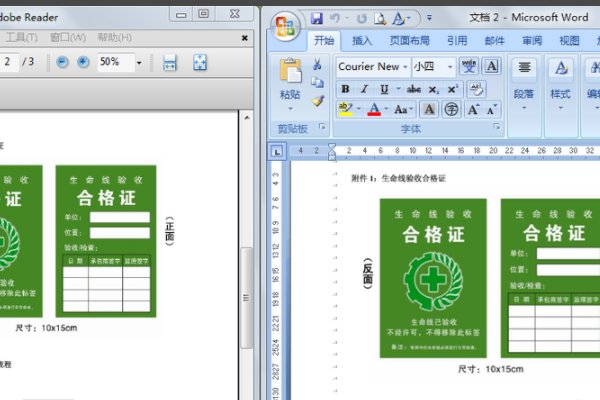Click the Reader scrollbar up arrow

[x=247, y=118]
